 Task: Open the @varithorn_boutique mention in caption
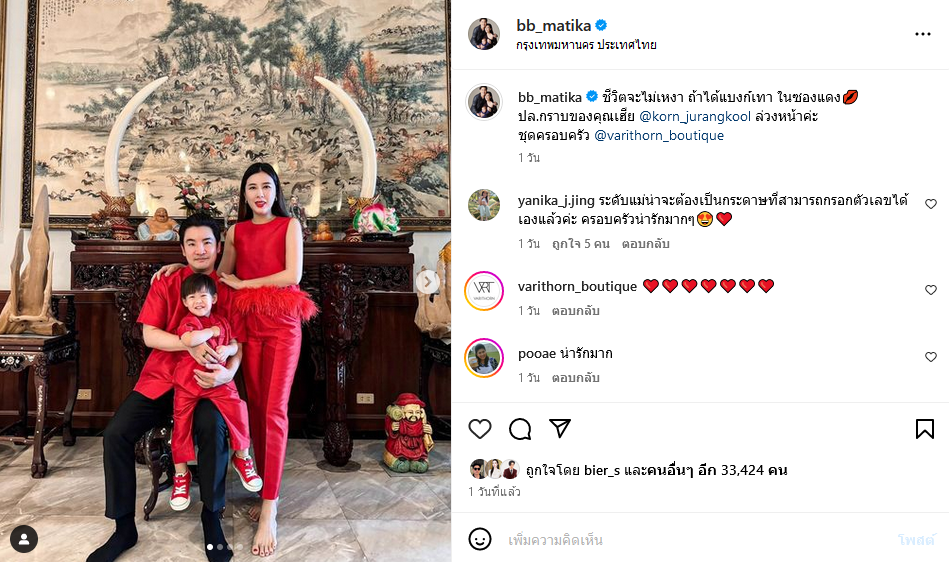659,136
